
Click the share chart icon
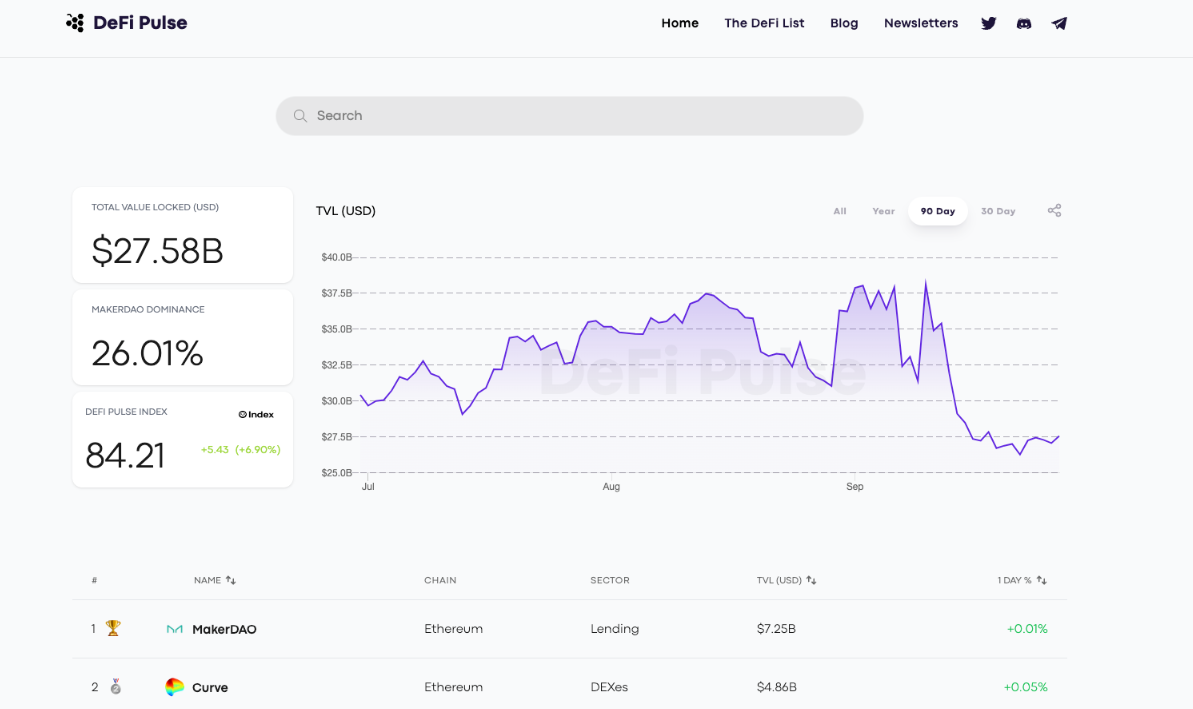point(1054,211)
